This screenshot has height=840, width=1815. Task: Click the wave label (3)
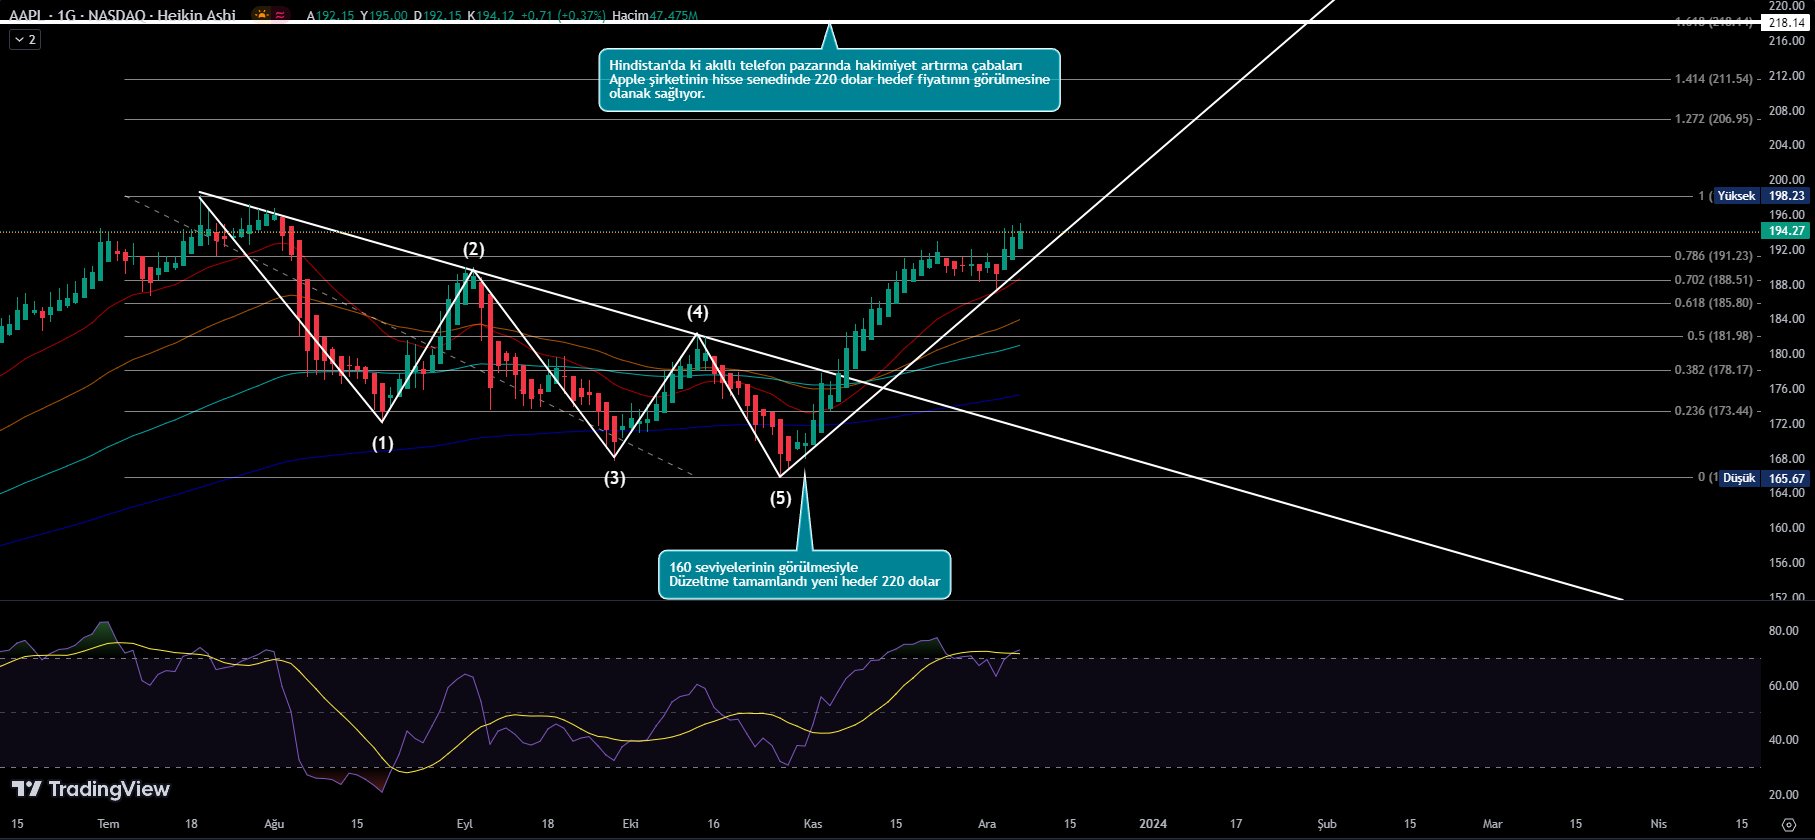tap(614, 478)
